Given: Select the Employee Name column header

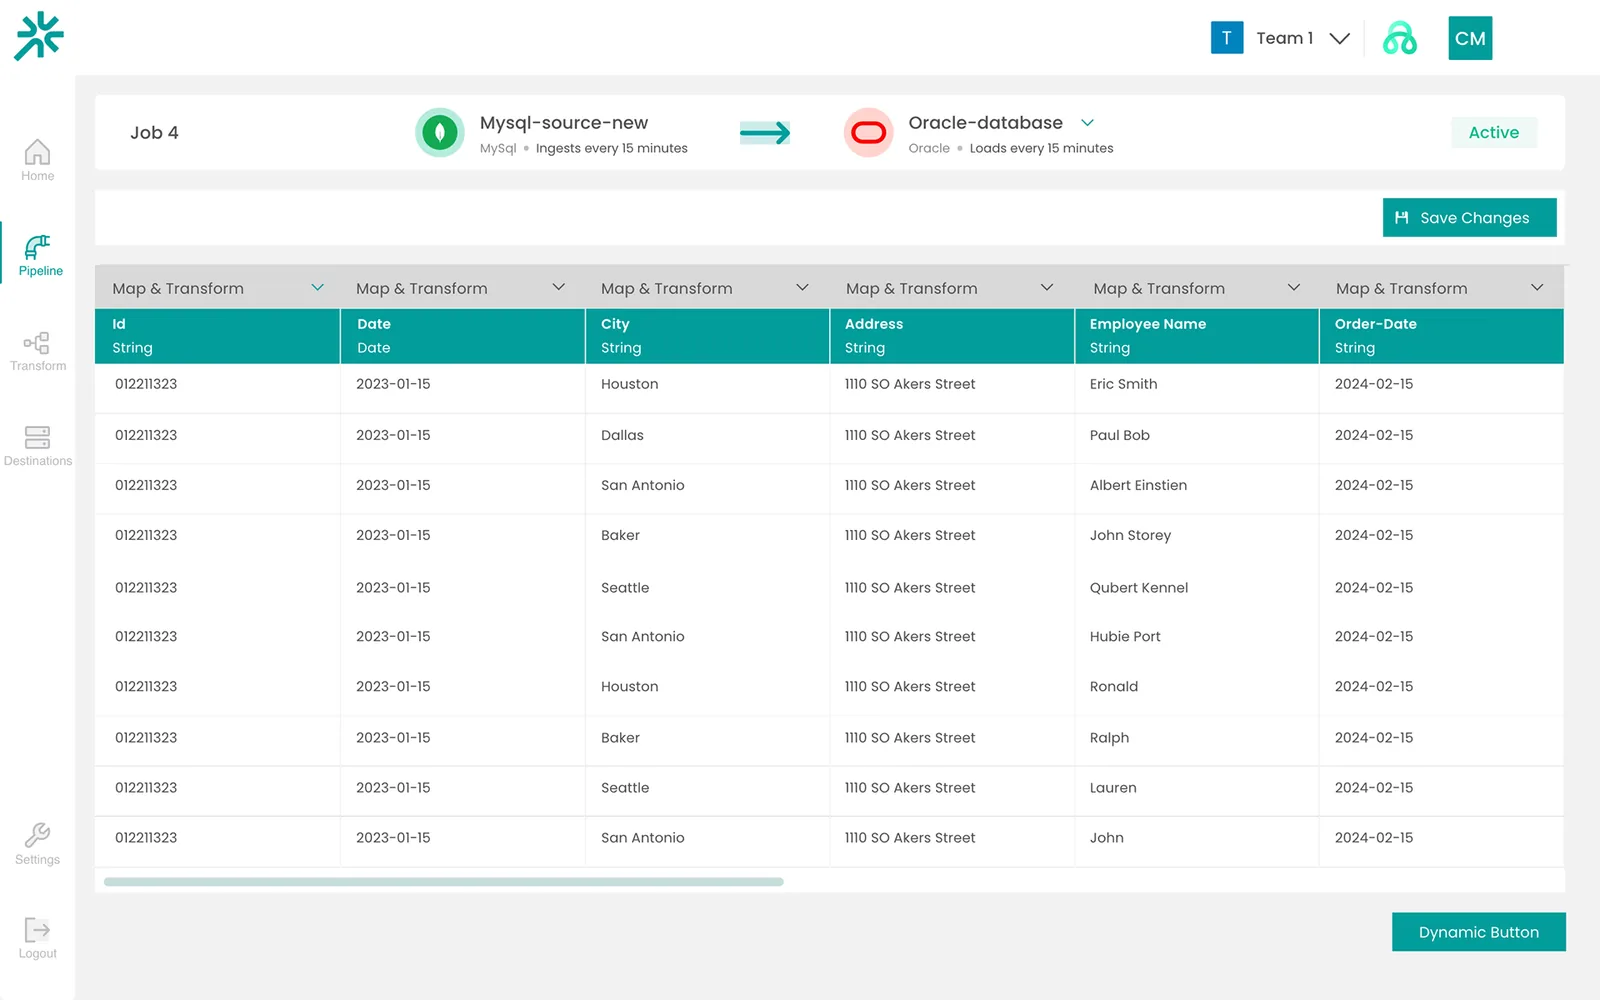Looking at the screenshot, I should (1197, 336).
